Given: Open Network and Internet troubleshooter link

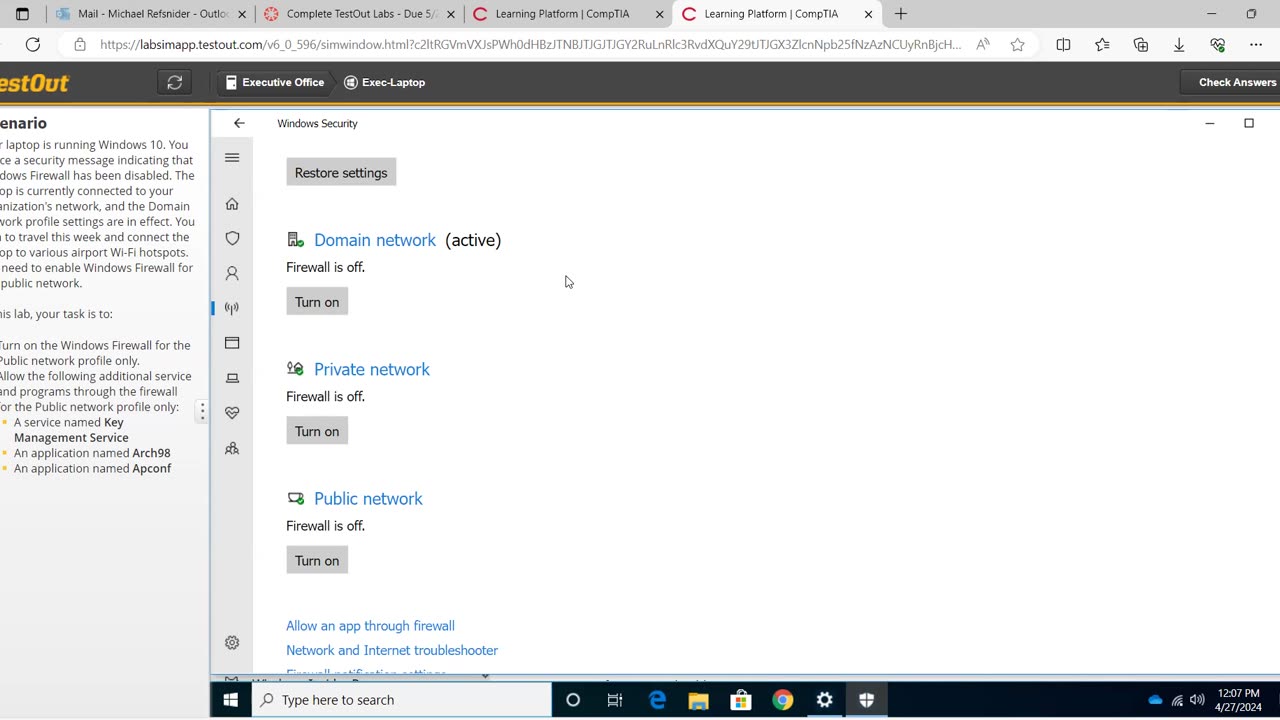Looking at the screenshot, I should [392, 650].
